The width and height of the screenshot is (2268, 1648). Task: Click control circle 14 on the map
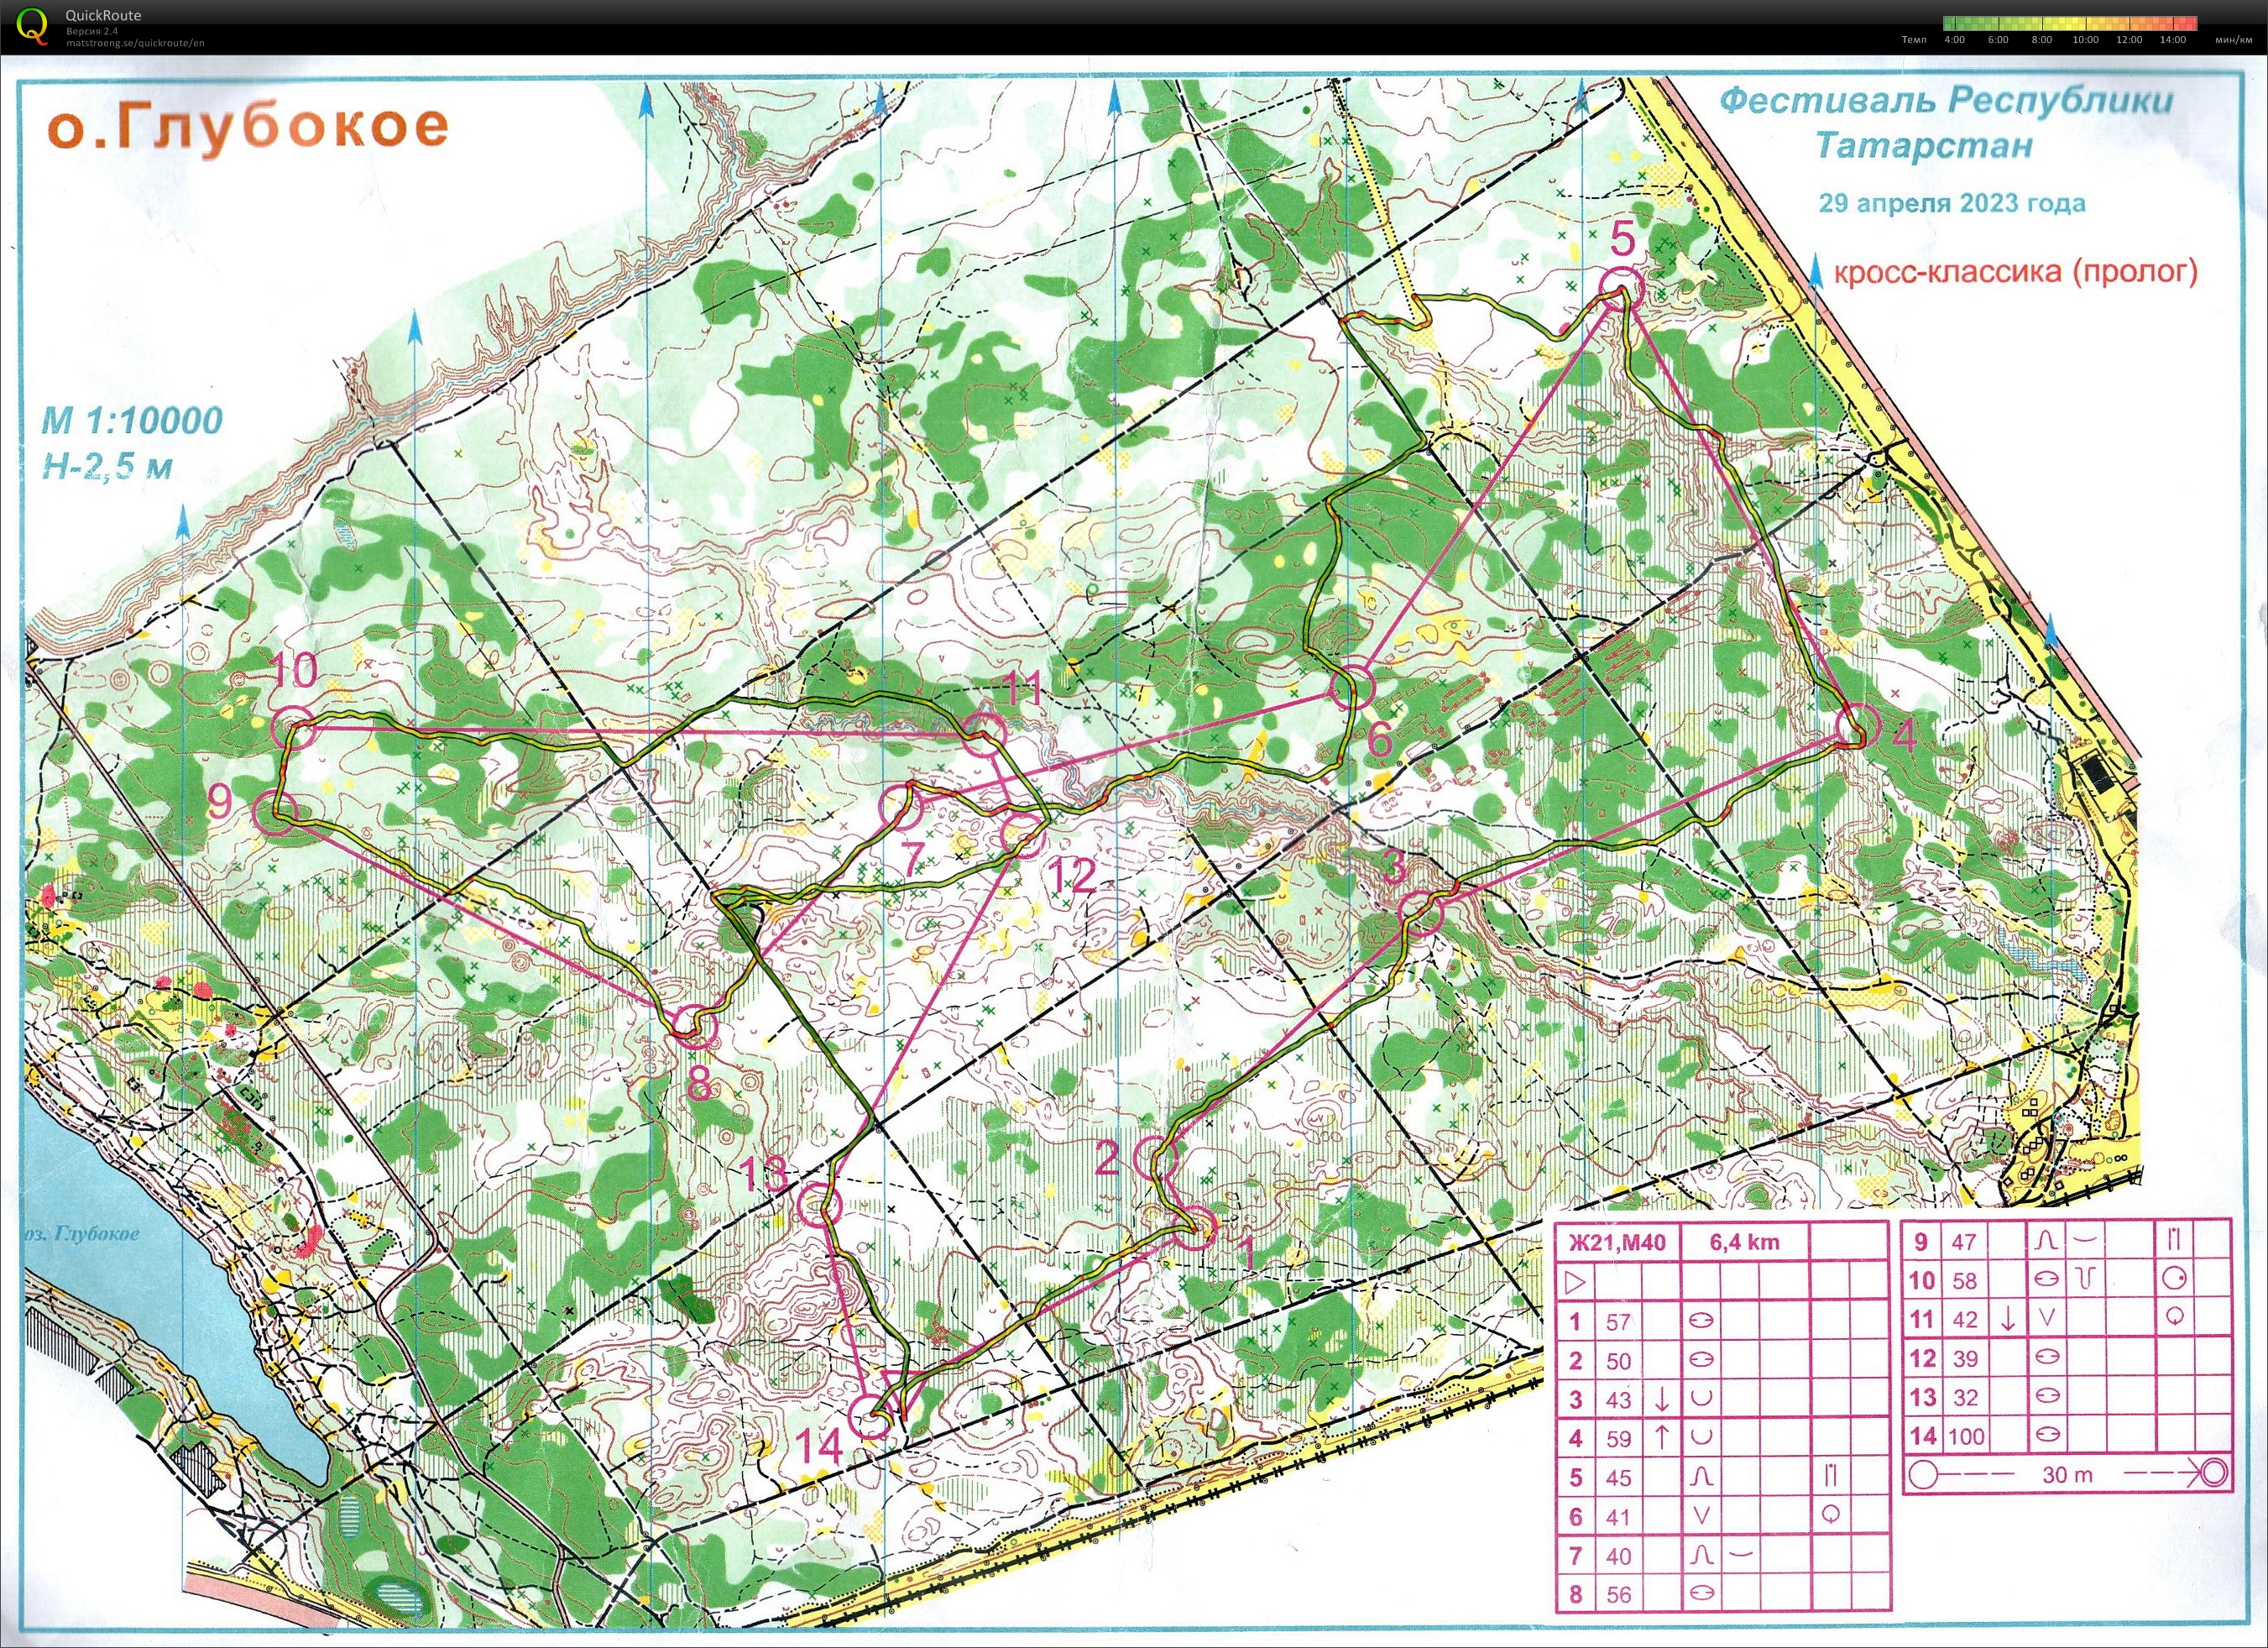tap(872, 1418)
